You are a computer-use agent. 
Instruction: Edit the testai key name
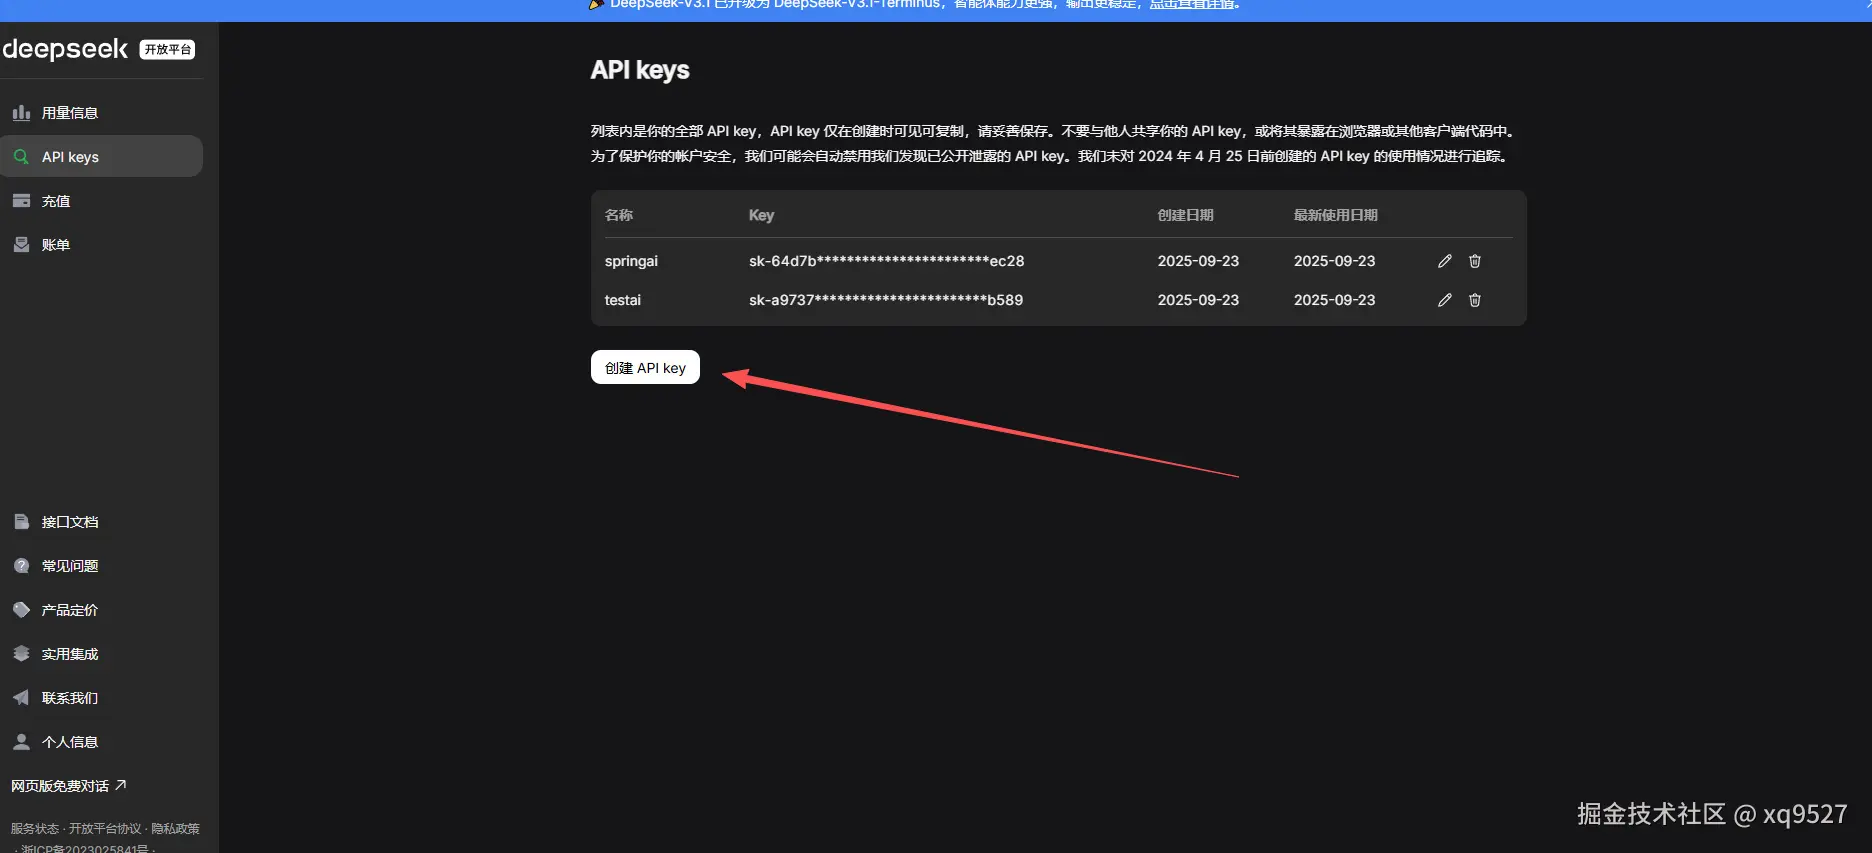pyautogui.click(x=1444, y=300)
